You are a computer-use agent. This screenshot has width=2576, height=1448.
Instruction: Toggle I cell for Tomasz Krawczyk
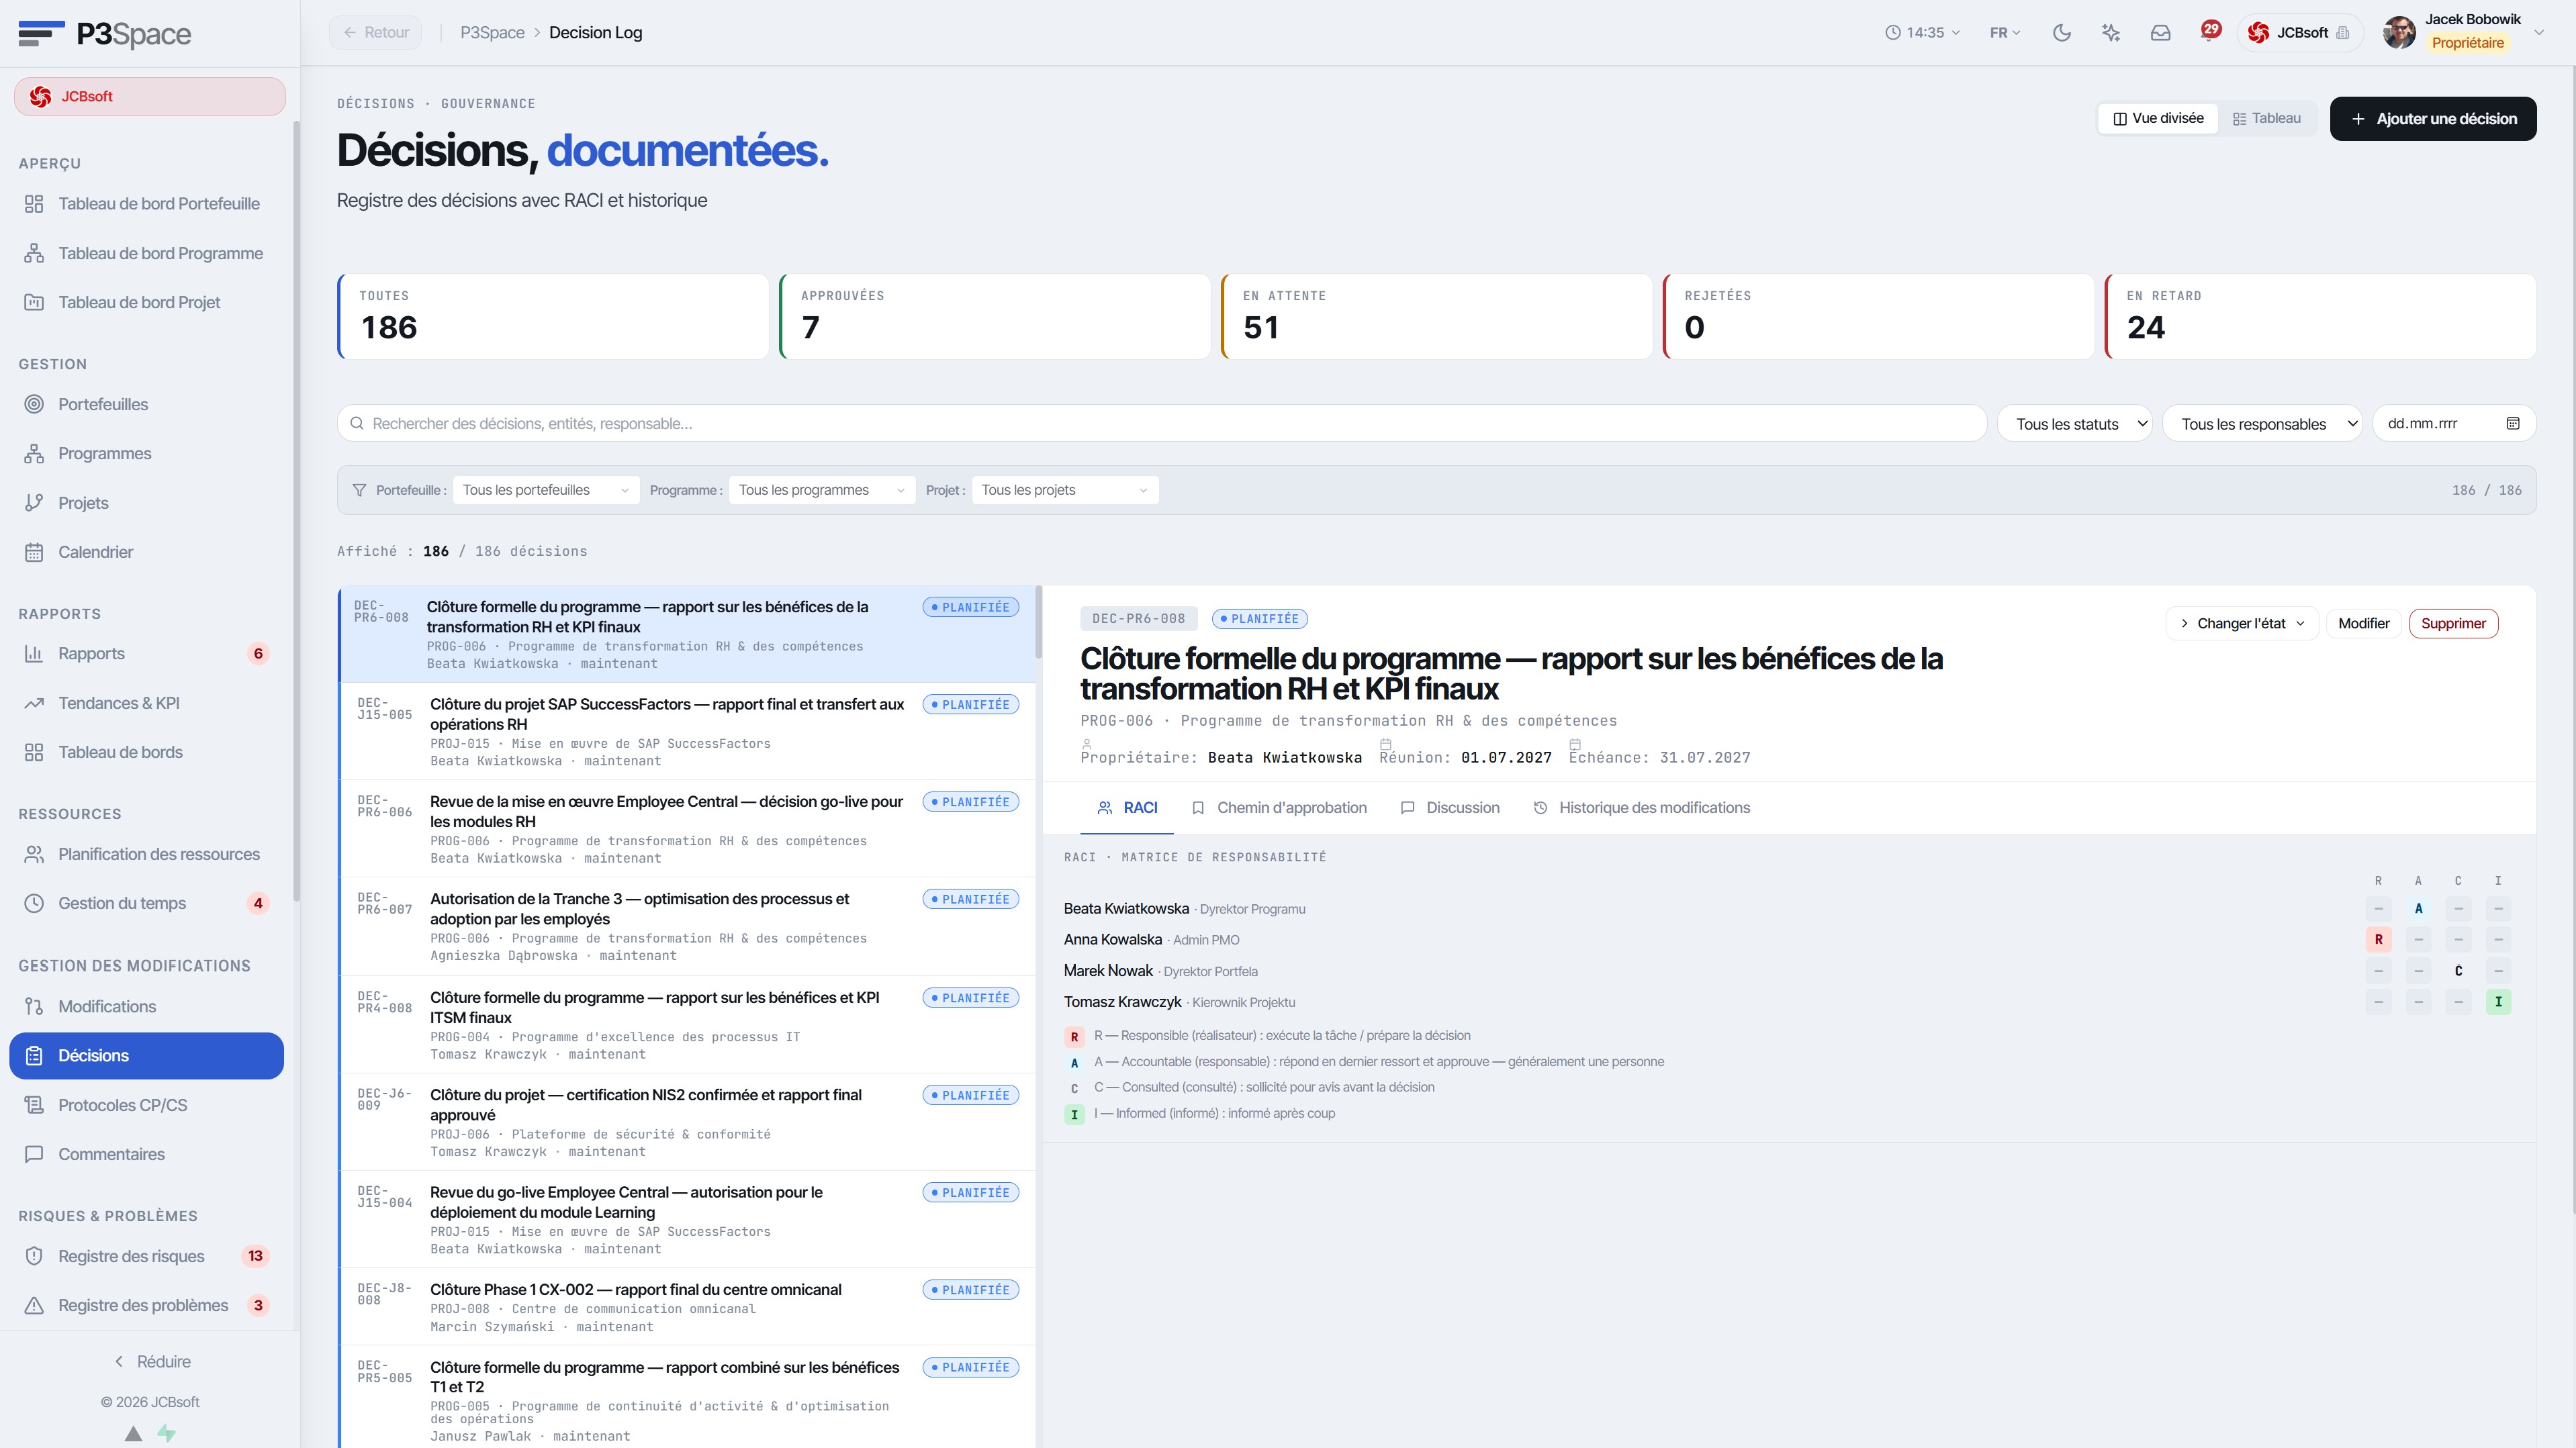pyautogui.click(x=2498, y=1001)
